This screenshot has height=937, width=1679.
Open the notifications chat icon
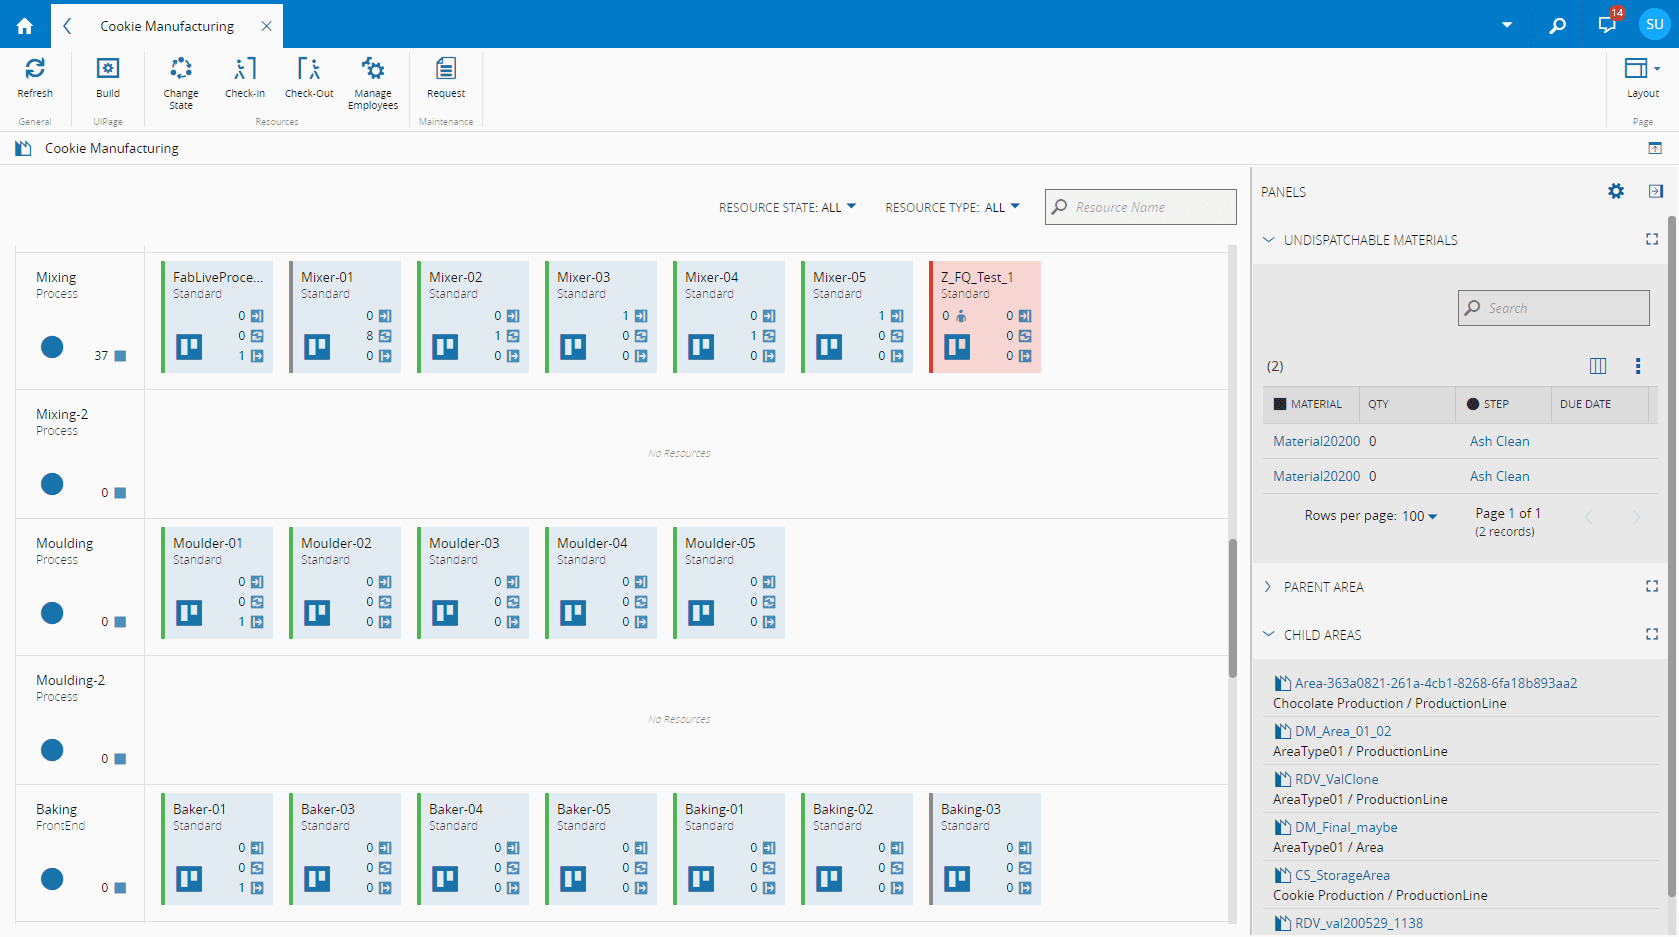point(1607,25)
